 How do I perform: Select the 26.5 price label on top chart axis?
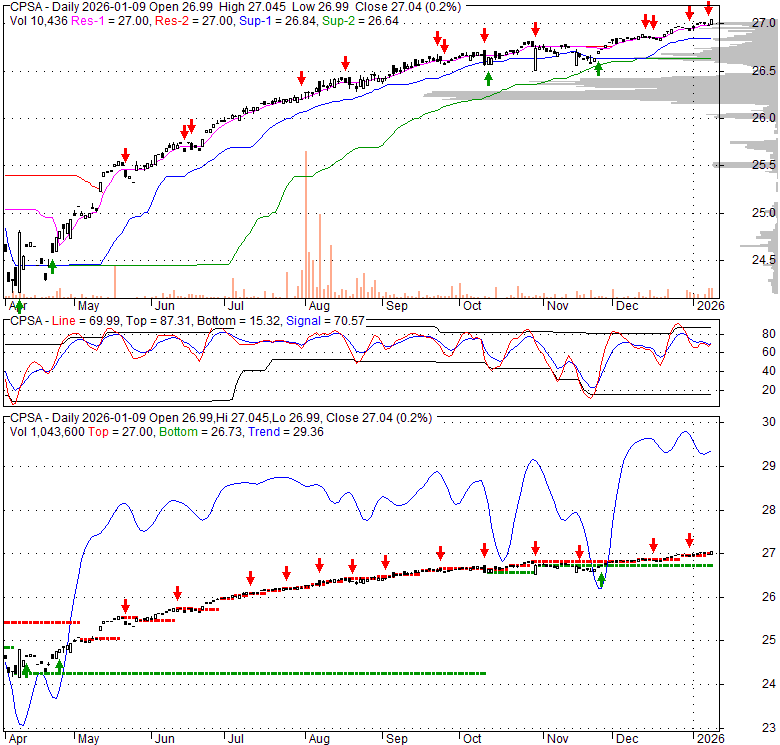[x=763, y=71]
